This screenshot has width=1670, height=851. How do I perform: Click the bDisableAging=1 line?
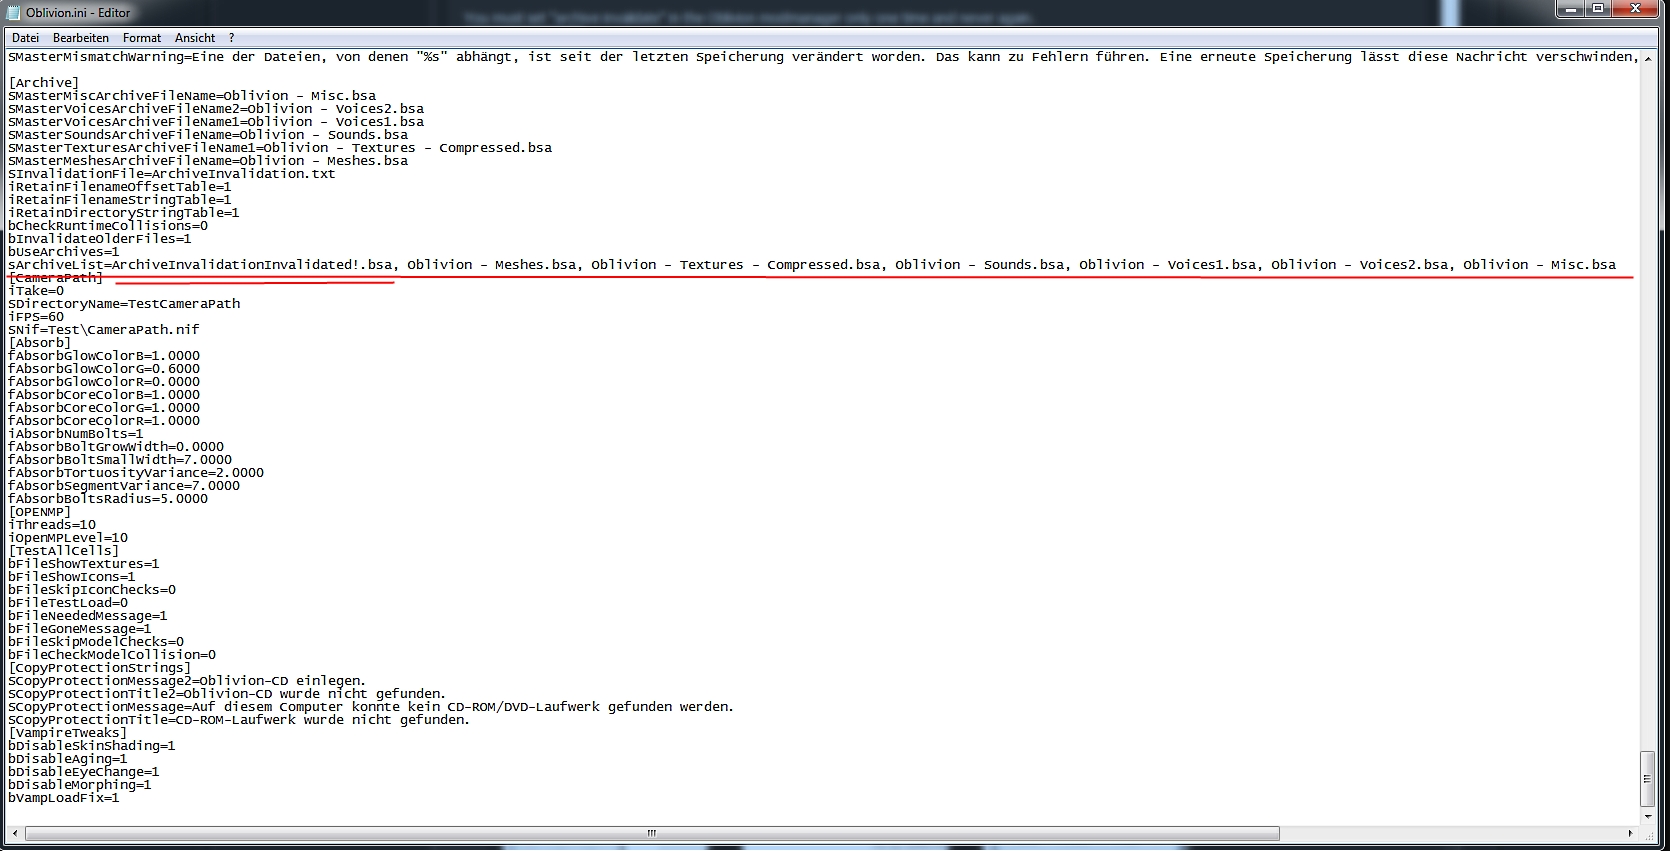(68, 759)
